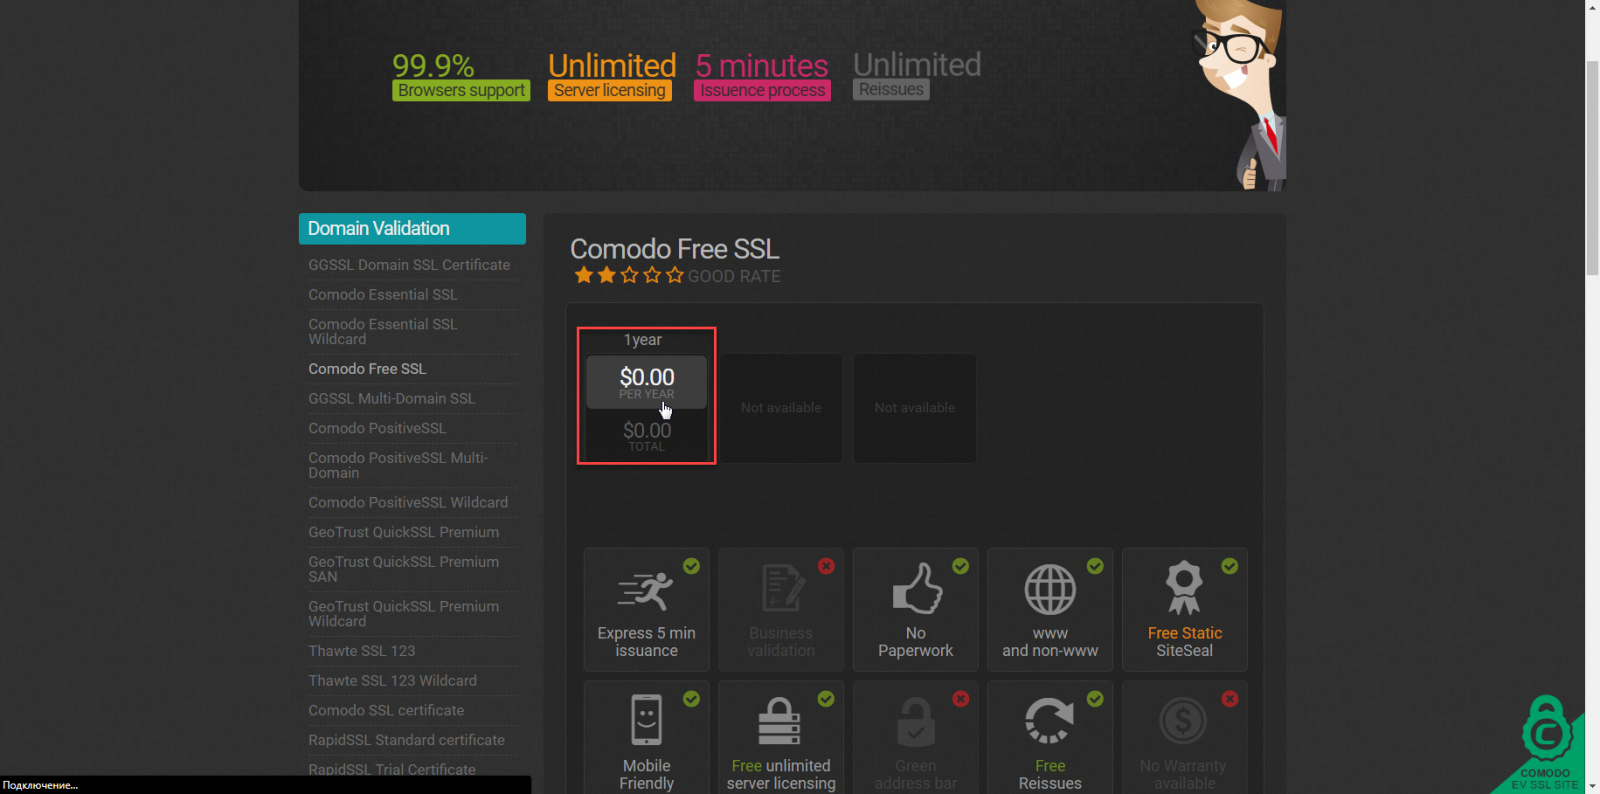Click the Issuance process pink badge
Viewport: 1600px width, 794px height.
click(762, 90)
